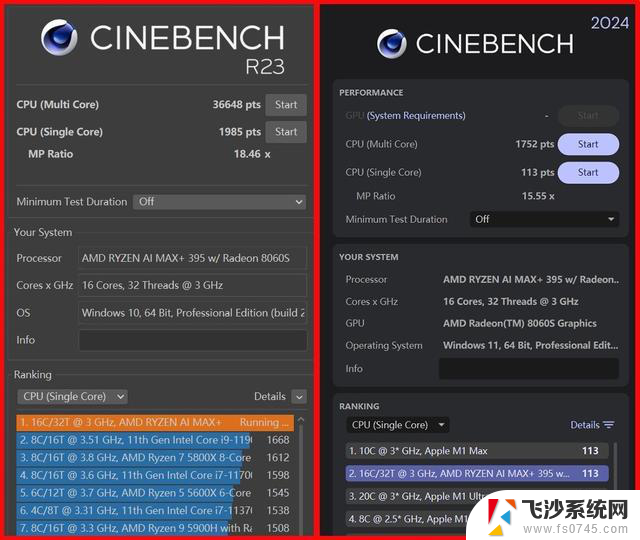Select 2024 ranking row 16C/32T AMD RYZEN AI MAX+ 395
Screen dimensions: 640x540
[477, 473]
